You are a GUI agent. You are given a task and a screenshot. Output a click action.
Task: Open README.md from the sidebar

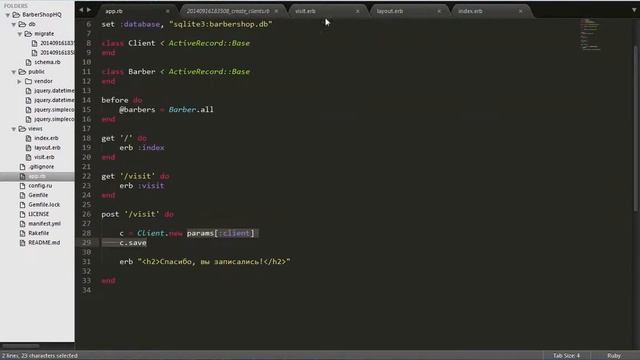click(x=44, y=242)
